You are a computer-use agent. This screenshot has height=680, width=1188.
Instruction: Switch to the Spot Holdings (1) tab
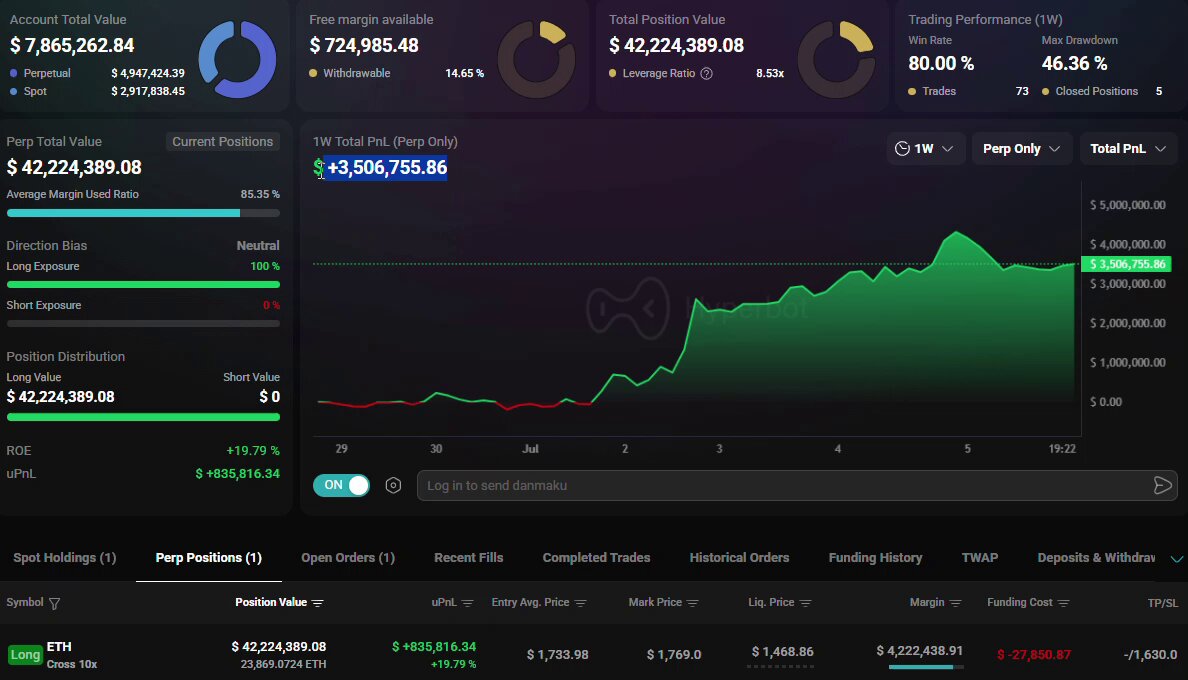point(64,557)
